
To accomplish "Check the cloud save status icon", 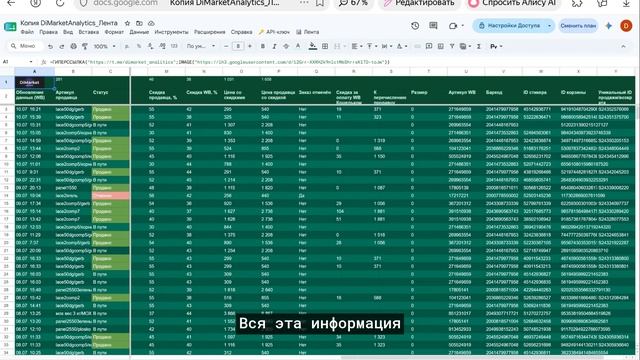I will click(x=151, y=23).
